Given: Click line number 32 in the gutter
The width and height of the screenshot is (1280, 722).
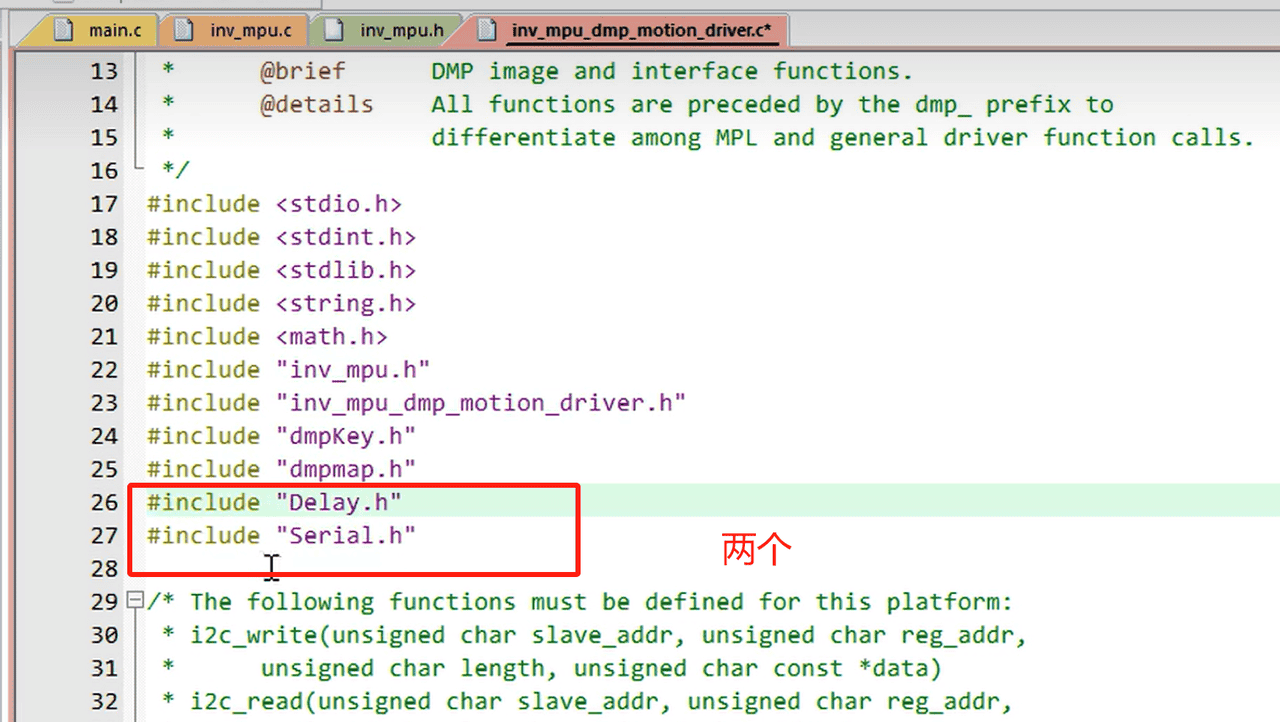Looking at the screenshot, I should click(104, 701).
